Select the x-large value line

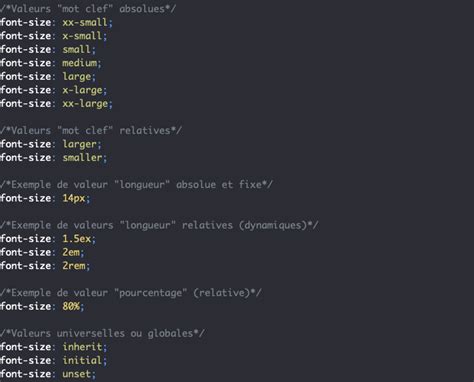coord(53,90)
